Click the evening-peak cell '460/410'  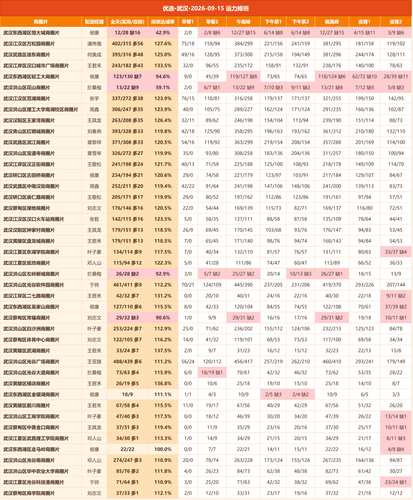click(332, 362)
